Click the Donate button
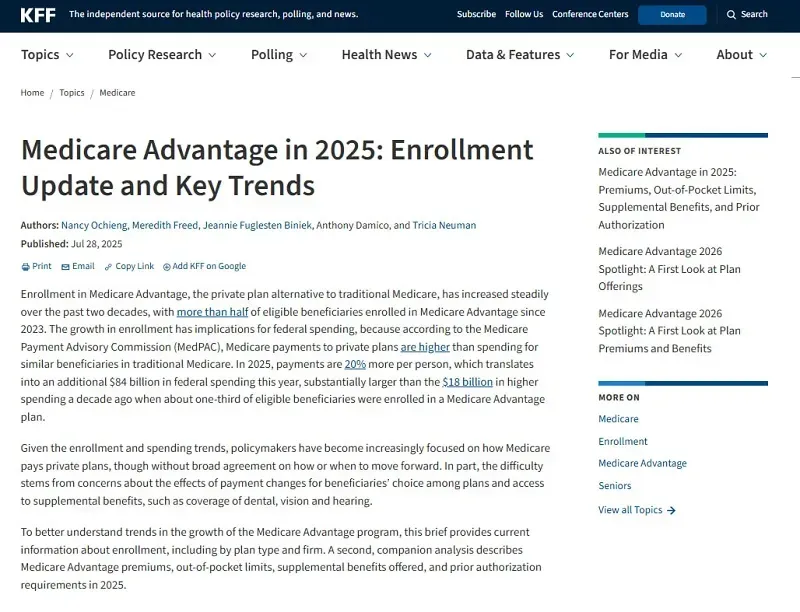The image size is (800, 612). [671, 14]
